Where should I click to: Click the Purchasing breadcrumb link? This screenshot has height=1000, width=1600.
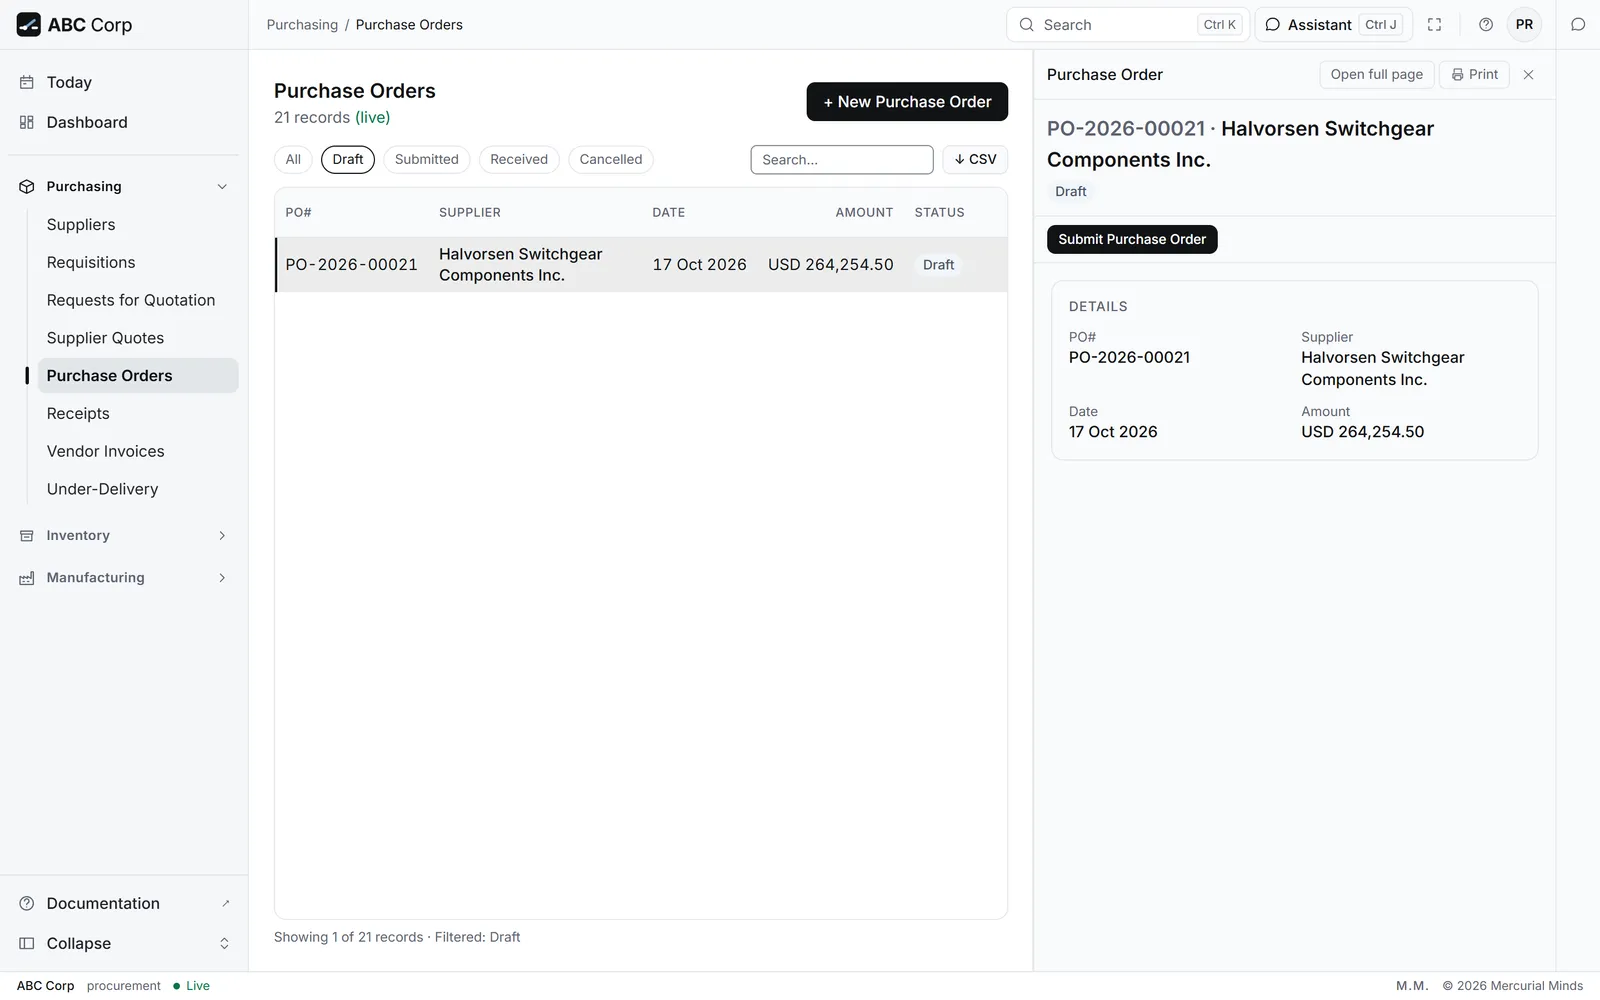(x=302, y=25)
